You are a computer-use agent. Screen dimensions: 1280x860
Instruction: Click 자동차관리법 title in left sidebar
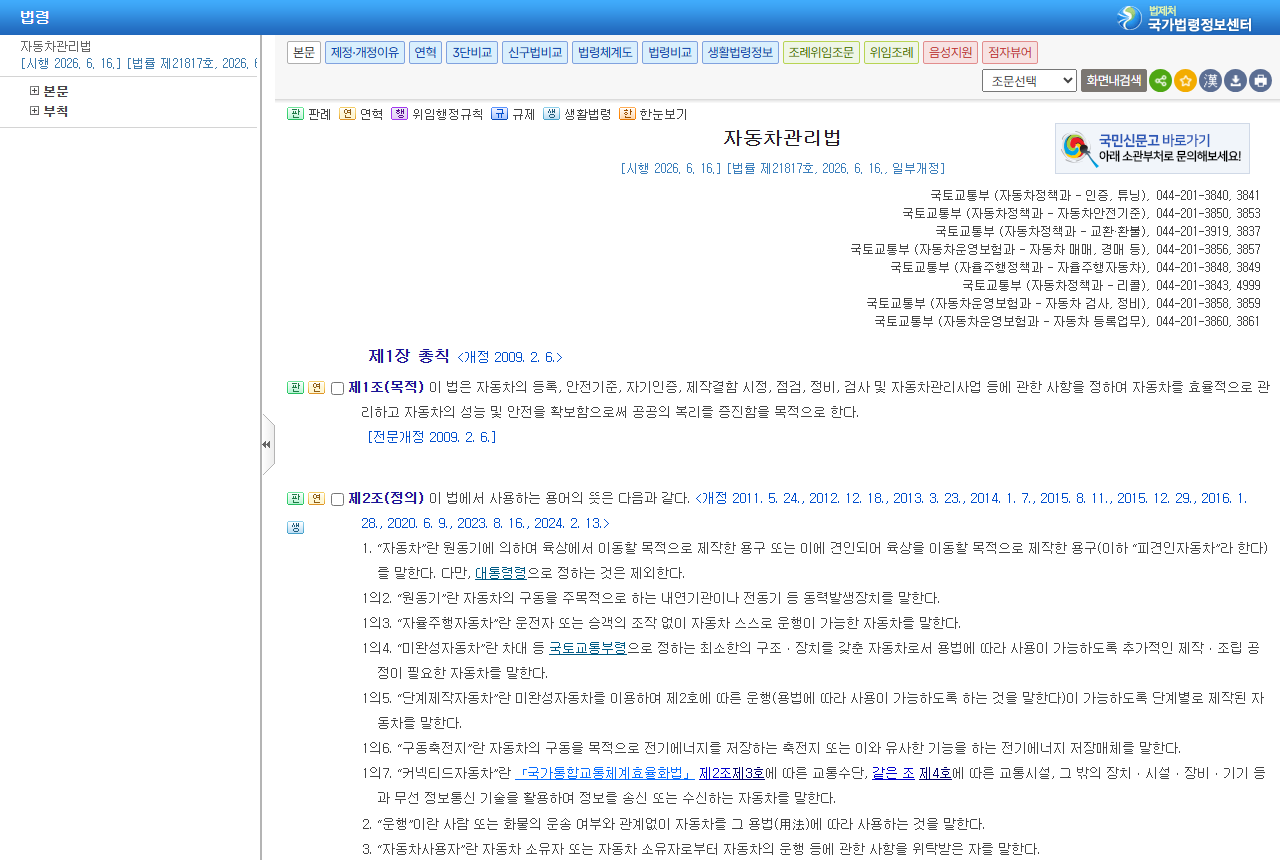56,46
